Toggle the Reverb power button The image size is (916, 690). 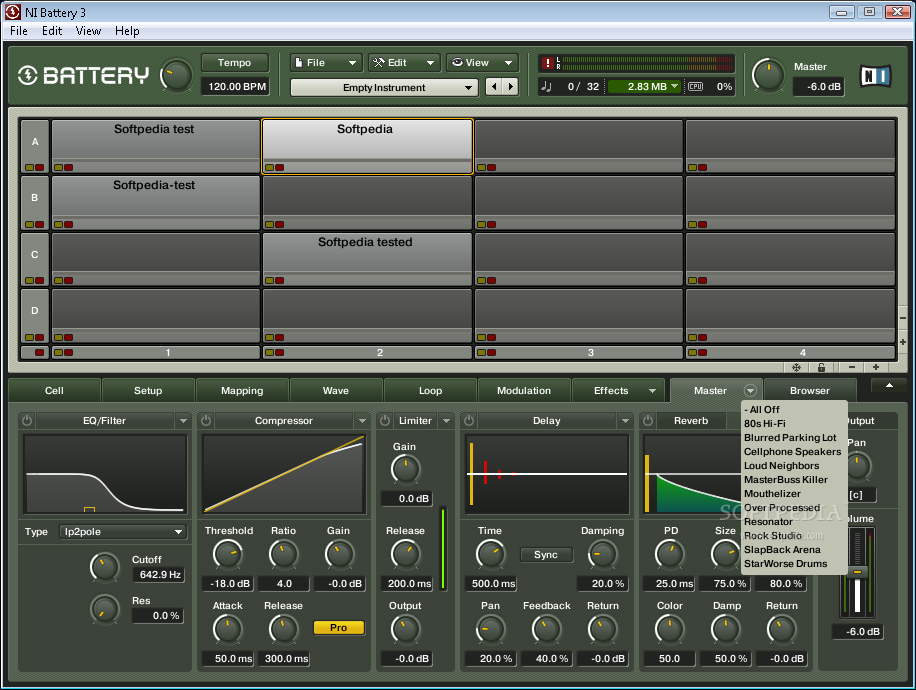click(648, 421)
